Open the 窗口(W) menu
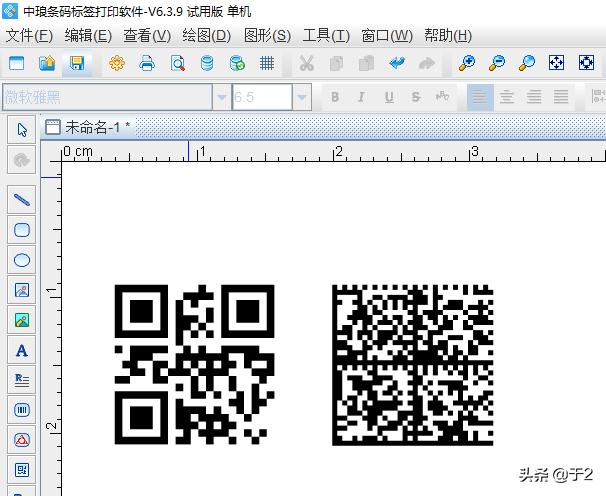Screen dimensions: 606x496 point(387,36)
